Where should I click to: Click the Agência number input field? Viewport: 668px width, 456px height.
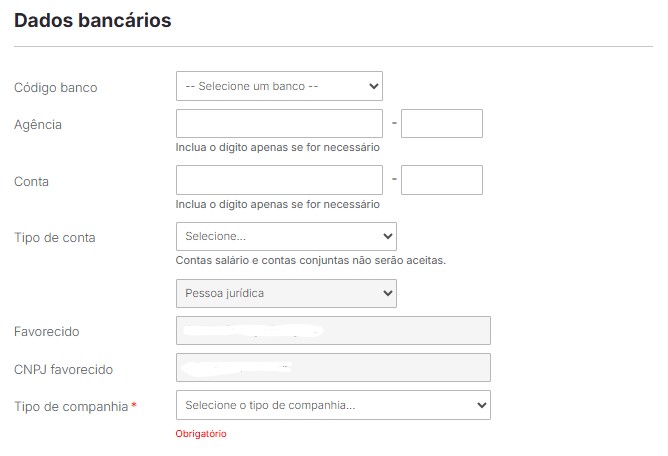coord(279,124)
